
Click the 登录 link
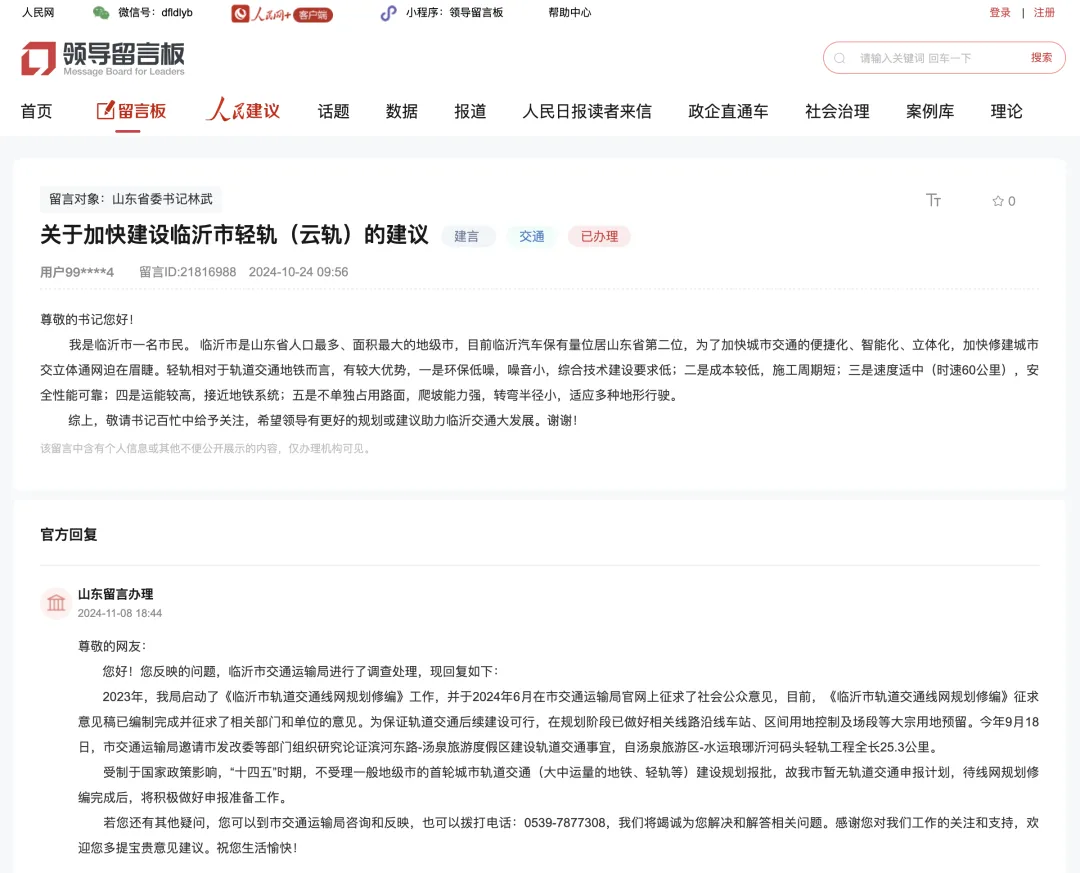pos(999,14)
